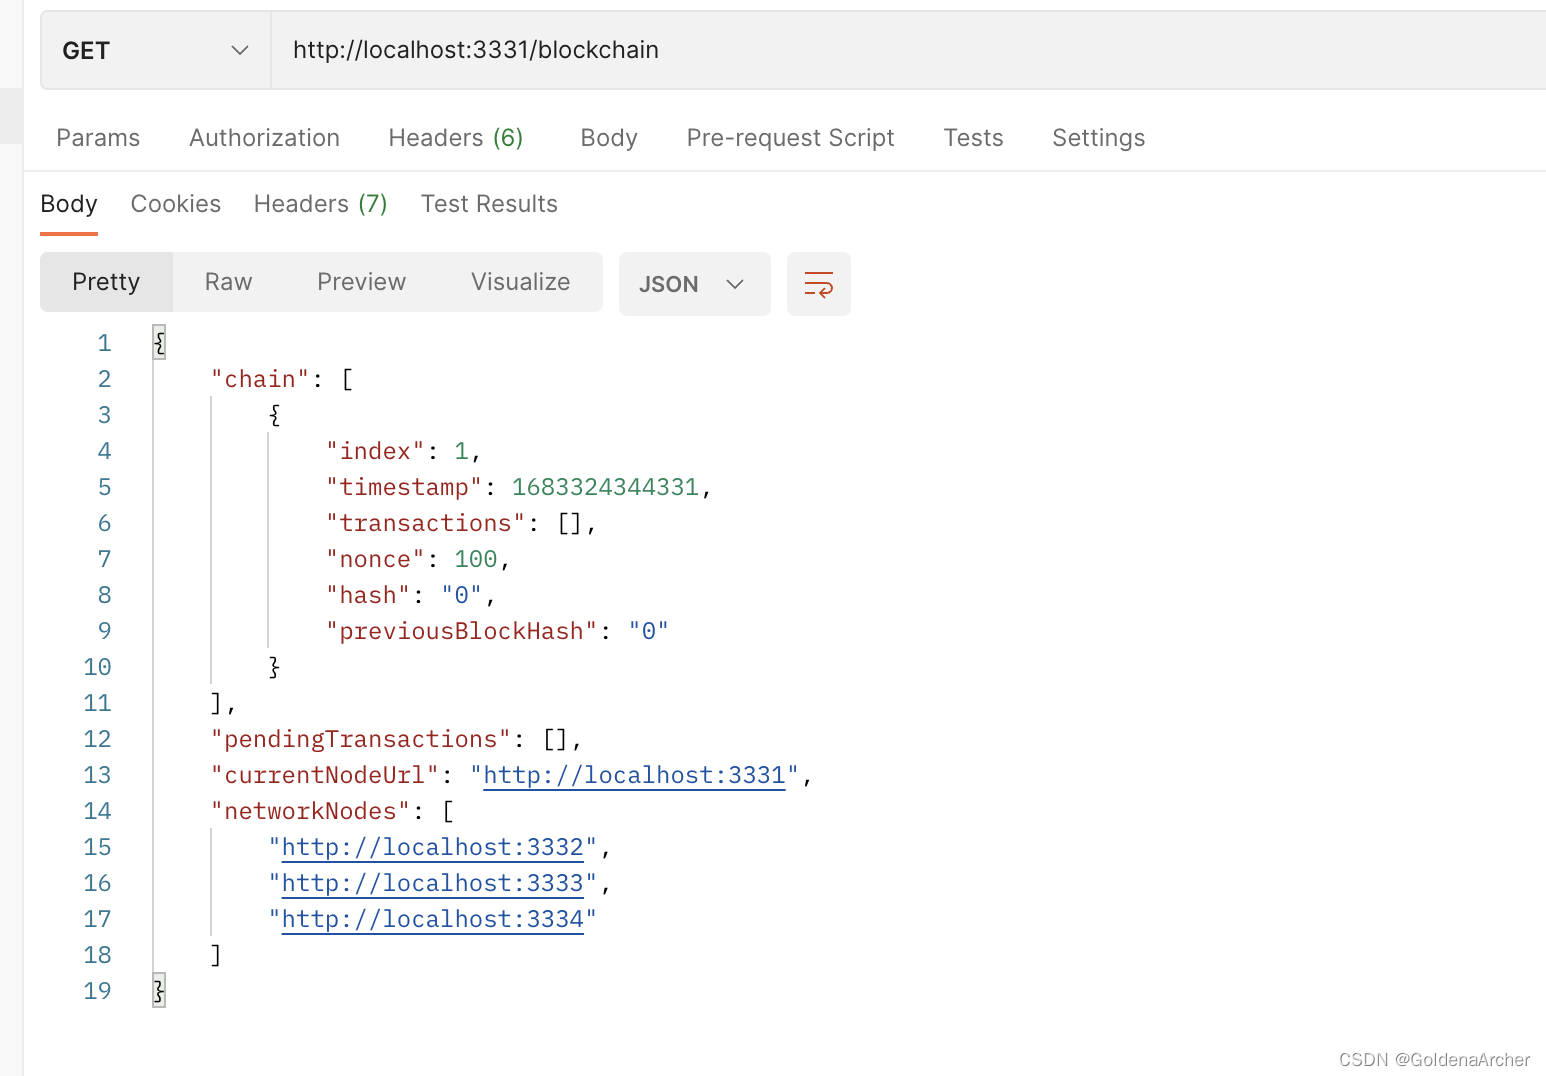
Task: Switch to Visualize response view
Action: (x=520, y=282)
